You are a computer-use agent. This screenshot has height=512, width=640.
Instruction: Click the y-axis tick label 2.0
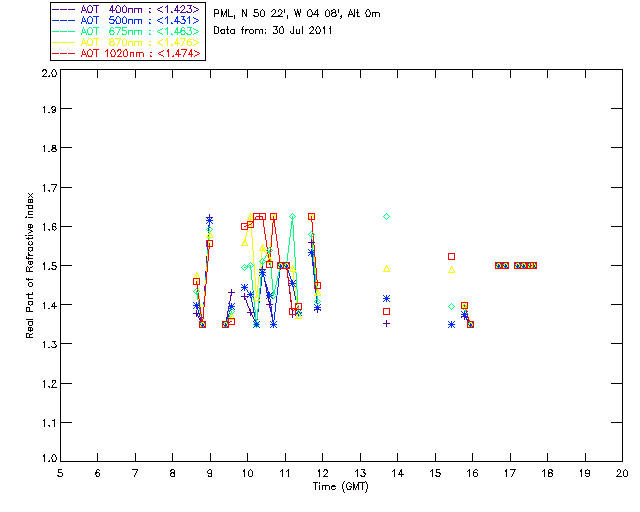coord(49,73)
